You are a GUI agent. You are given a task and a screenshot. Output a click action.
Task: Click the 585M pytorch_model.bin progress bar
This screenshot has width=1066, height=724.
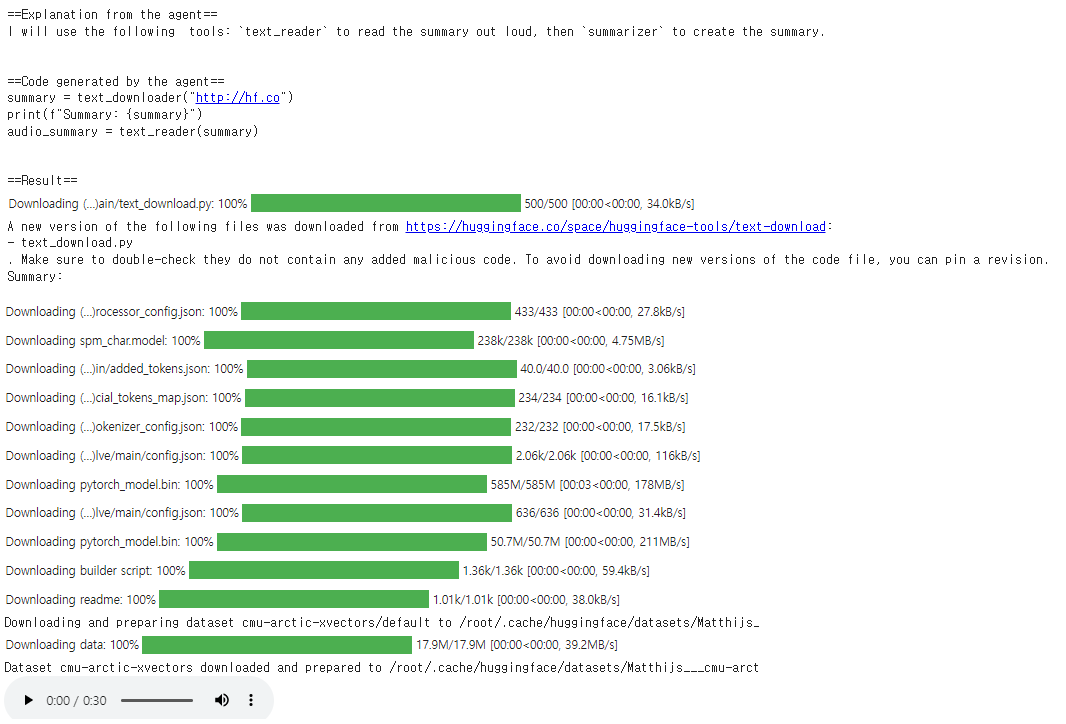tap(352, 484)
